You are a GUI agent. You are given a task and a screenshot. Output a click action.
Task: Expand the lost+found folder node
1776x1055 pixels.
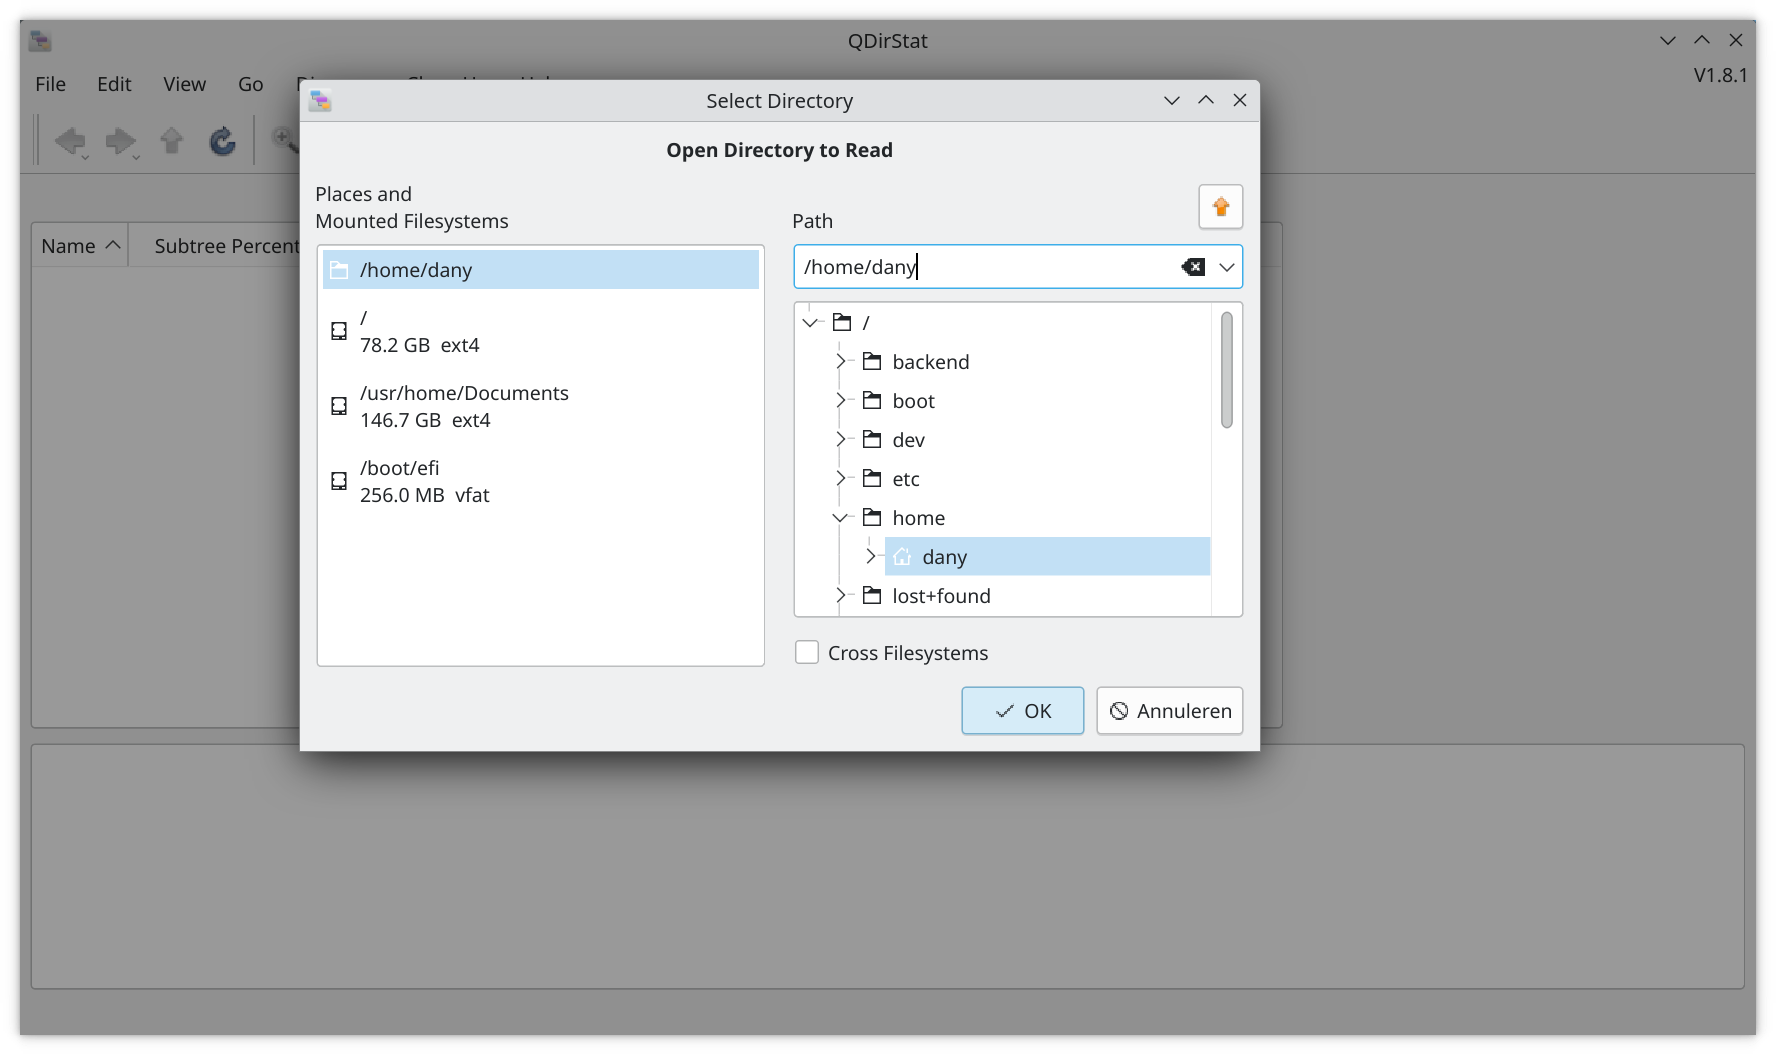tap(841, 595)
